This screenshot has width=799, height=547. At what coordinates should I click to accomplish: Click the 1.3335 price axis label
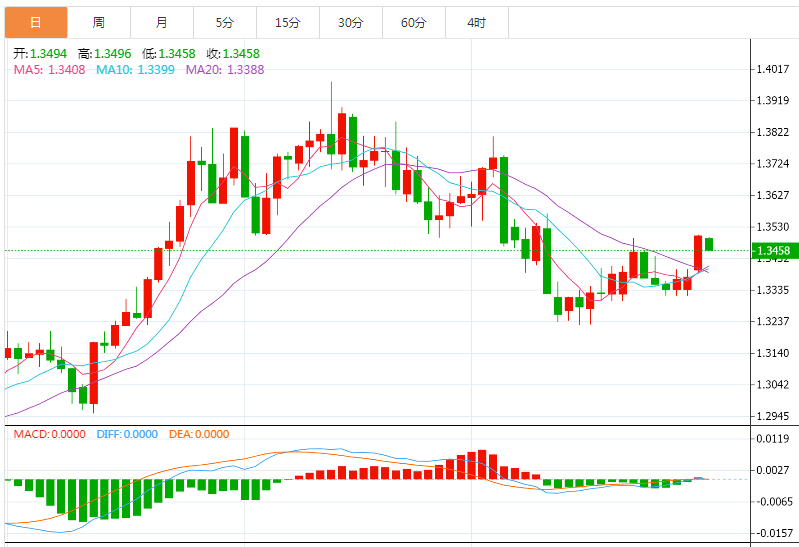[773, 290]
